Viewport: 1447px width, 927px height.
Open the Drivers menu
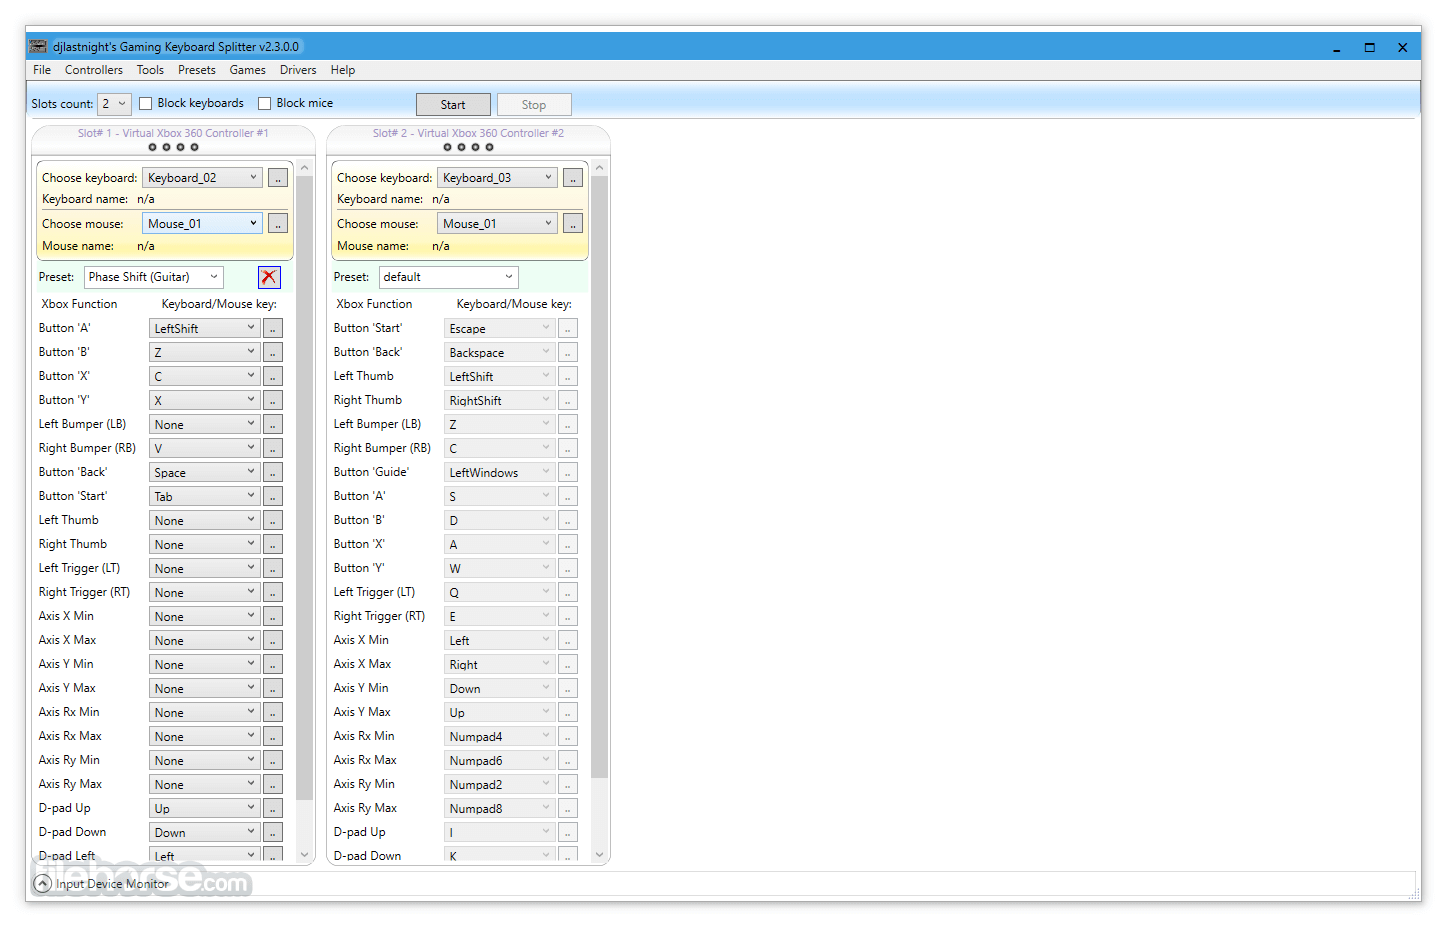pyautogui.click(x=298, y=70)
